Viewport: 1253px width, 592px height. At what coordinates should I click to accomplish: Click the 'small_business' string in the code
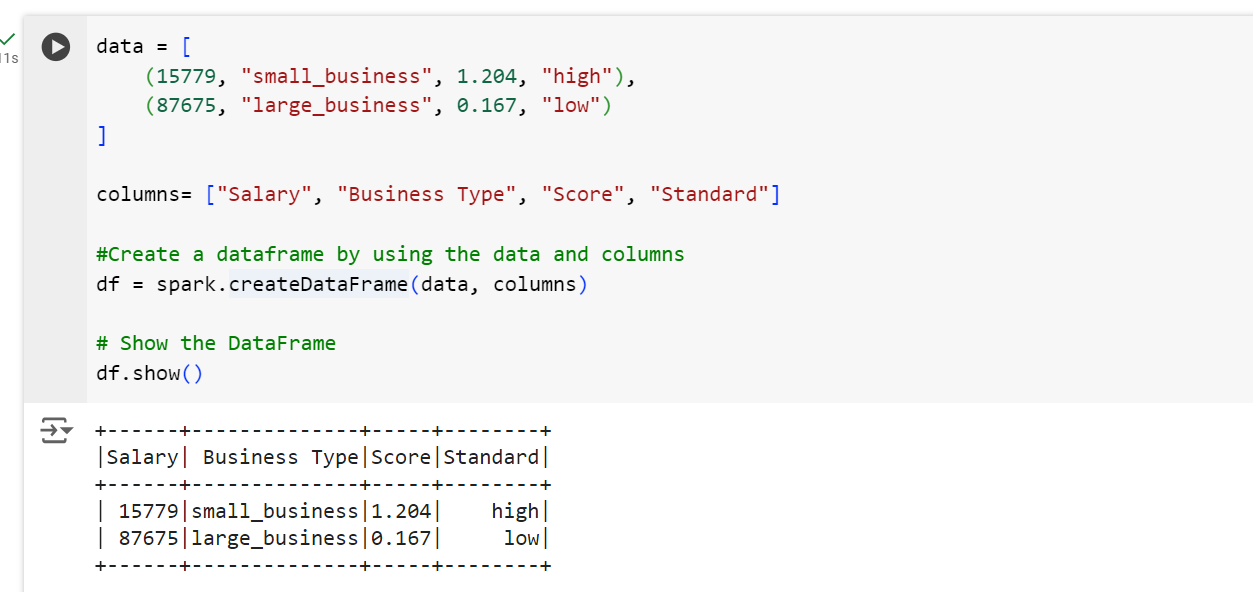pos(338,76)
